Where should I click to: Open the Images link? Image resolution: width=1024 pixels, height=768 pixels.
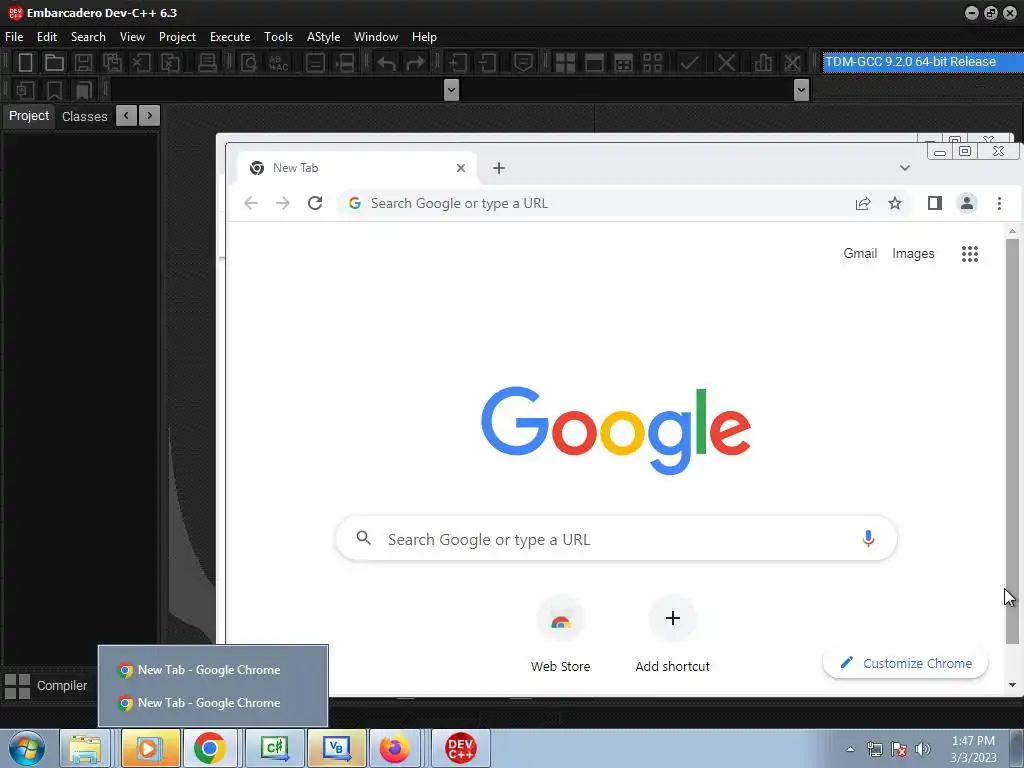pyautogui.click(x=913, y=253)
